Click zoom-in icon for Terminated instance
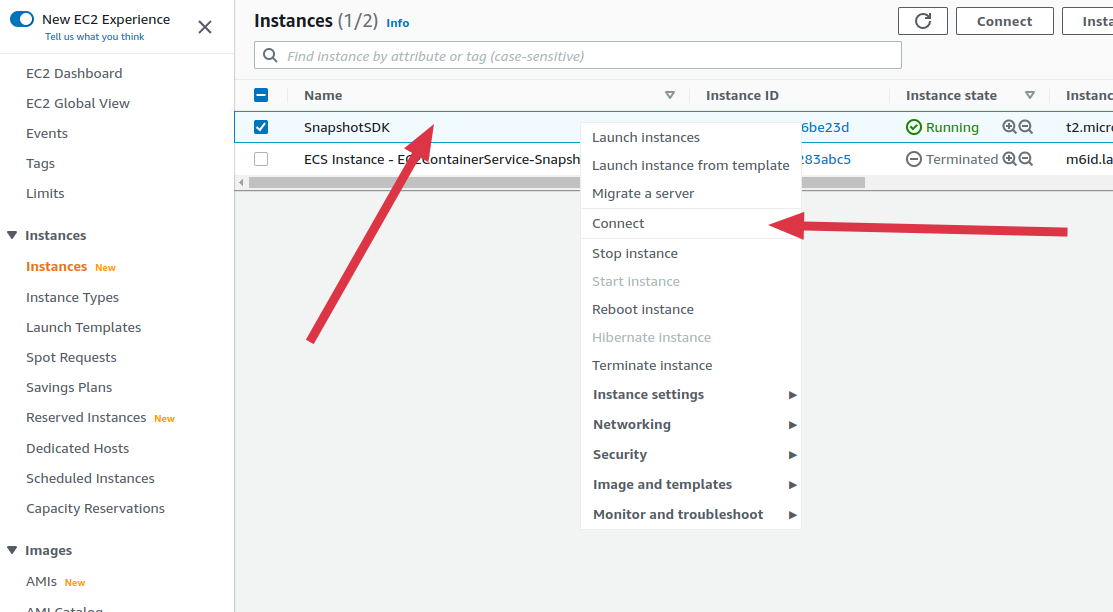This screenshot has width=1113, height=612. click(x=1009, y=159)
